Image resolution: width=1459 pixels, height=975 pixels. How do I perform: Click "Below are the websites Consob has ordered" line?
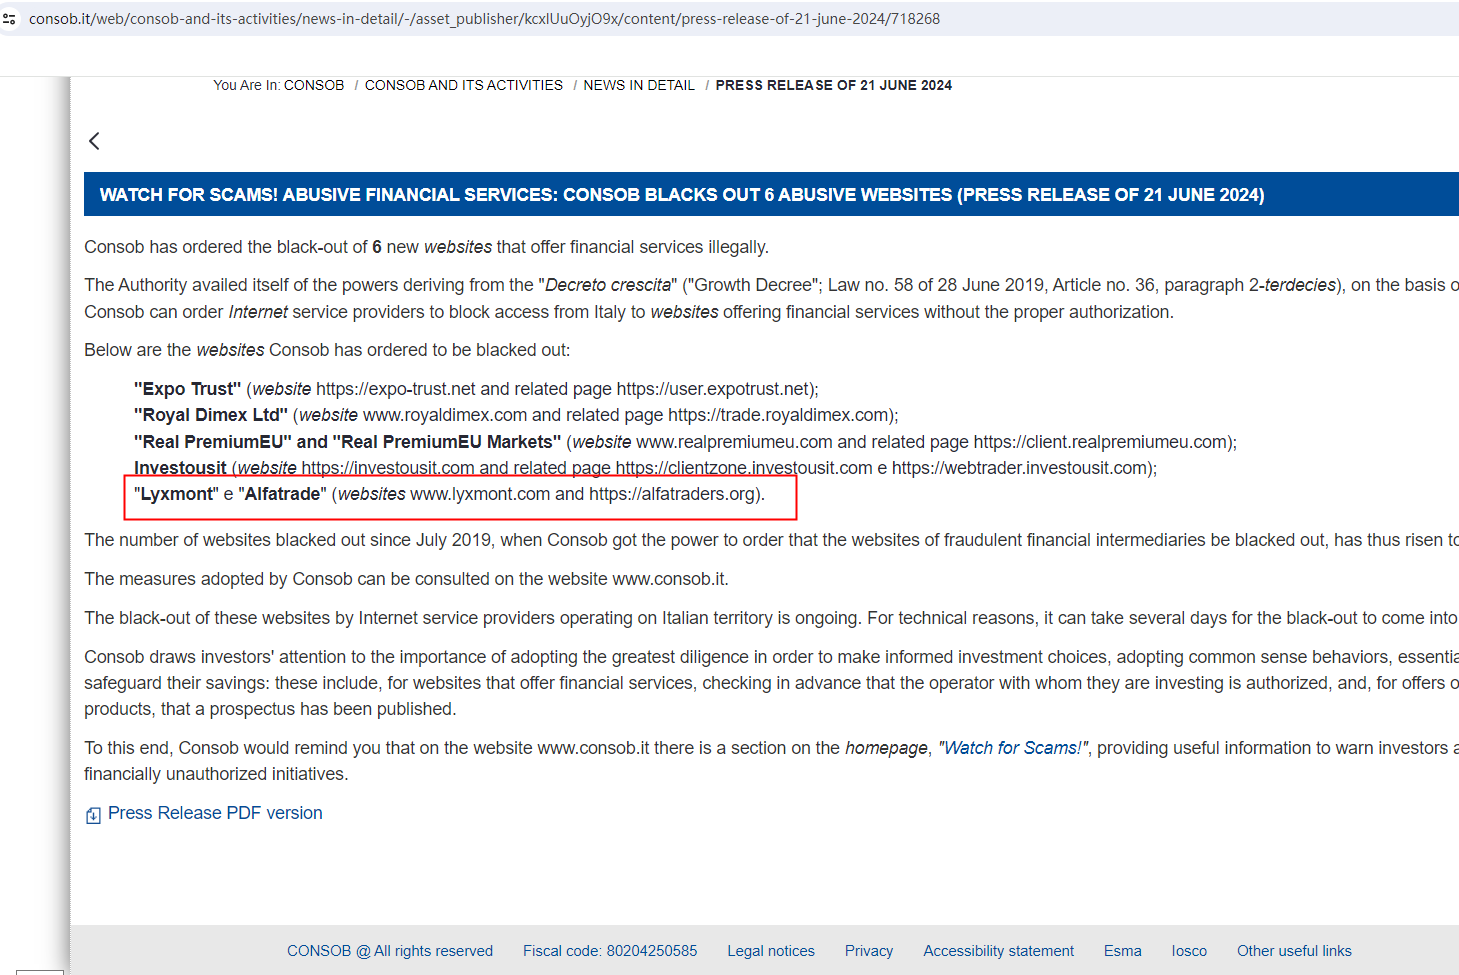pyautogui.click(x=327, y=350)
